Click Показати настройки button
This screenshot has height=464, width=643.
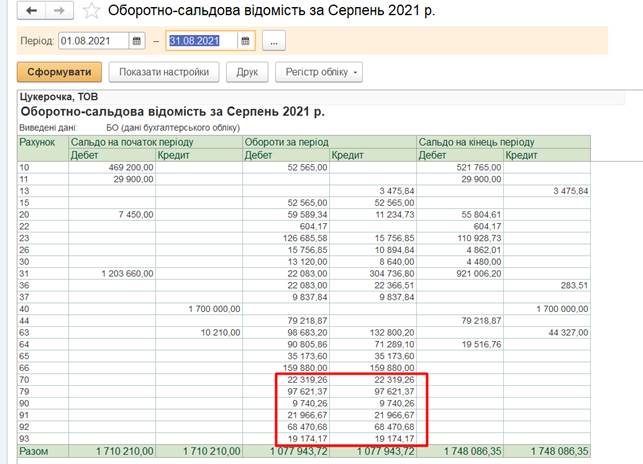[x=164, y=72]
